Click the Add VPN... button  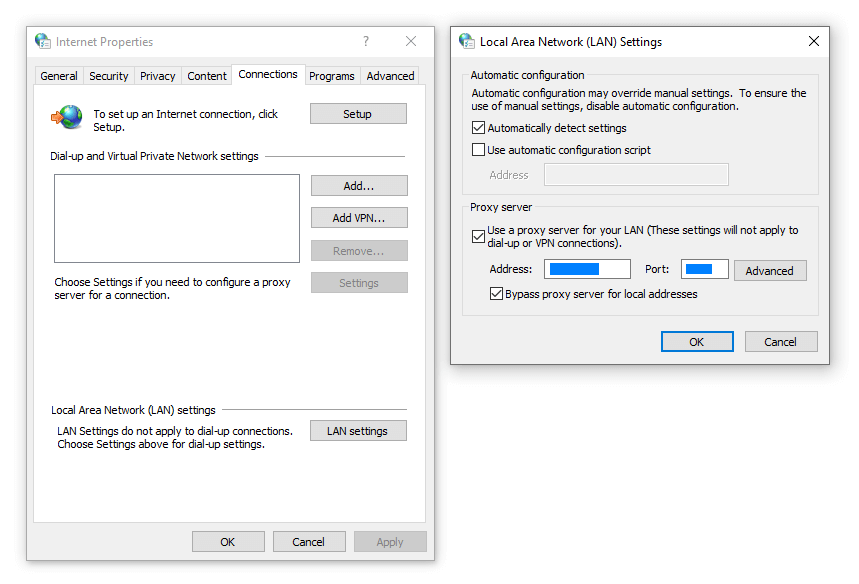pos(359,217)
